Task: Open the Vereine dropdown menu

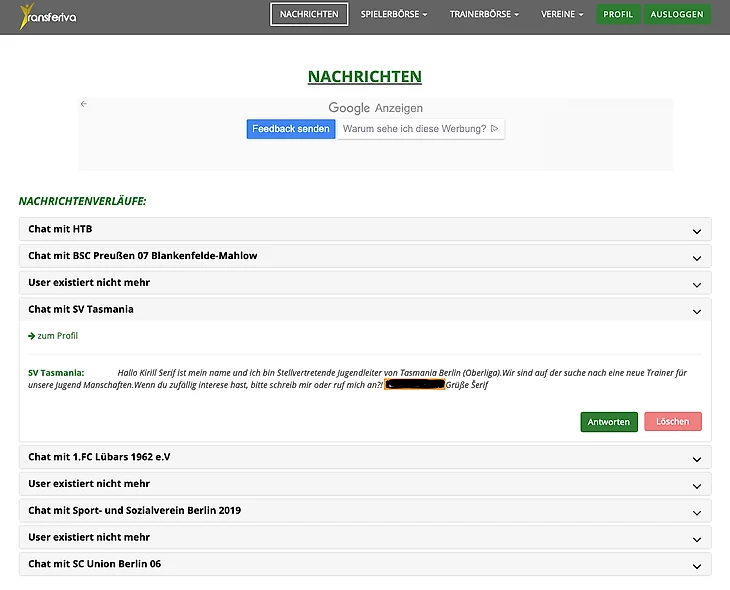Action: coord(563,15)
